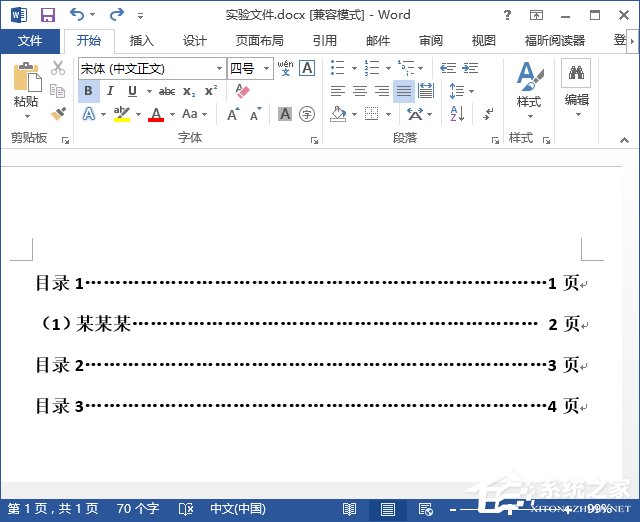Screen dimensions: 640x522
Task: Open the File (文件) menu
Action: tap(30, 41)
